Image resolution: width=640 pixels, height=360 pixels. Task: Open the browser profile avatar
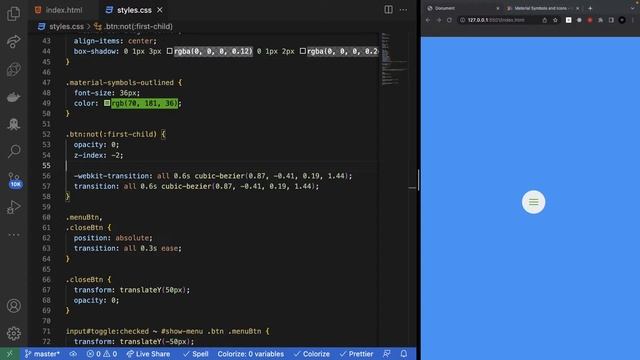point(622,20)
